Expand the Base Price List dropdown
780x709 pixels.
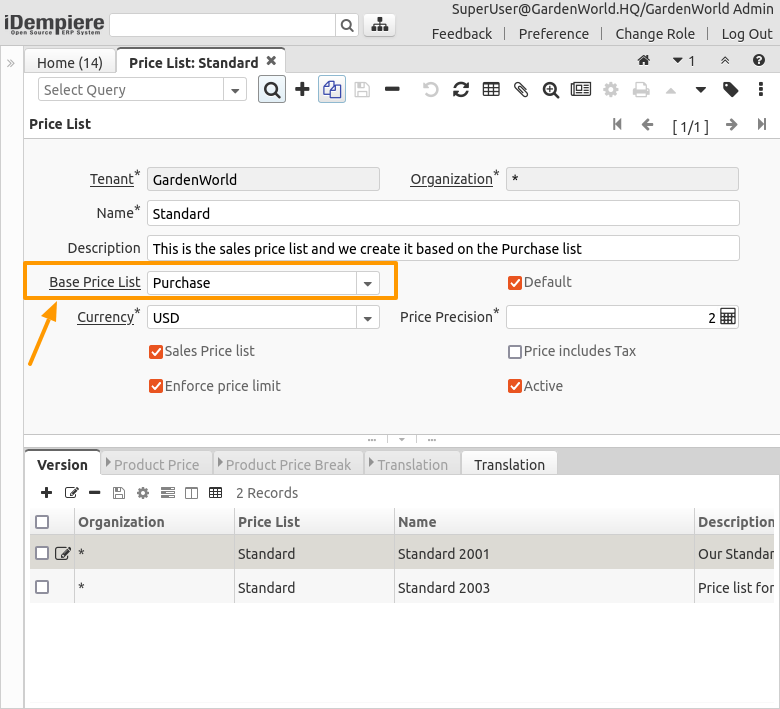[368, 283]
